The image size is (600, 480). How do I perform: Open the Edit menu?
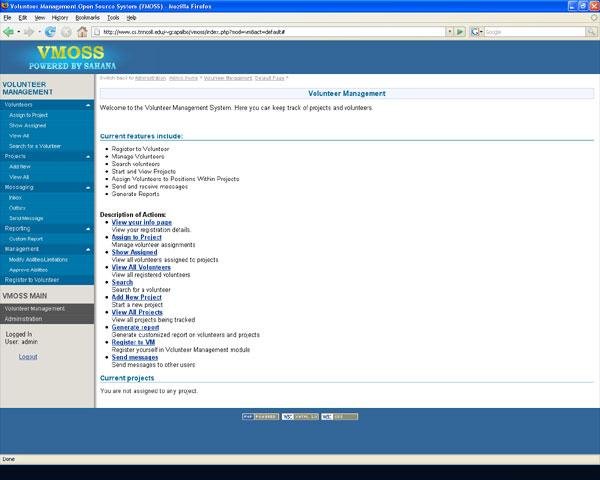tap(23, 18)
